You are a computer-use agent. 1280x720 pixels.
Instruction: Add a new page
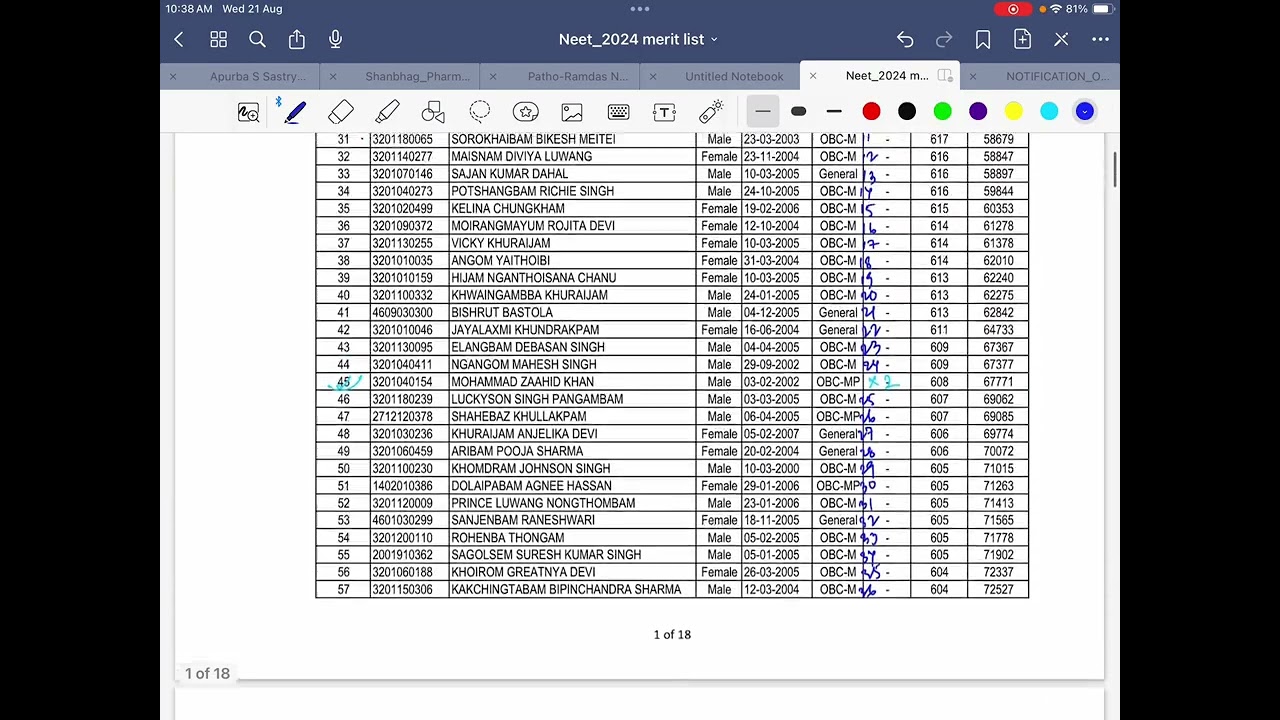1022,39
